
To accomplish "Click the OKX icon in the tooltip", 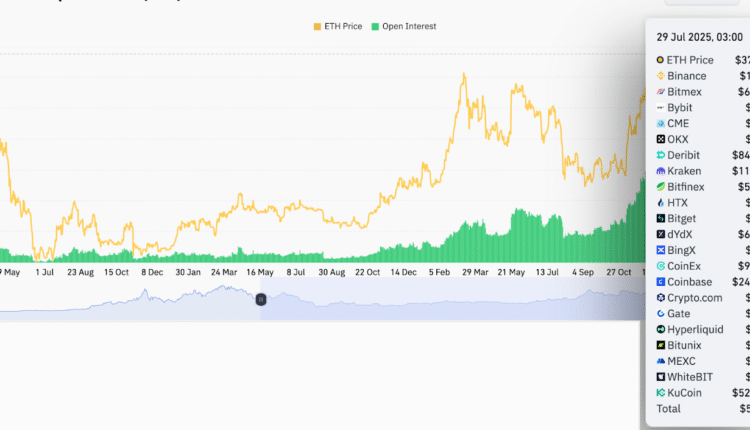I will tap(660, 139).
